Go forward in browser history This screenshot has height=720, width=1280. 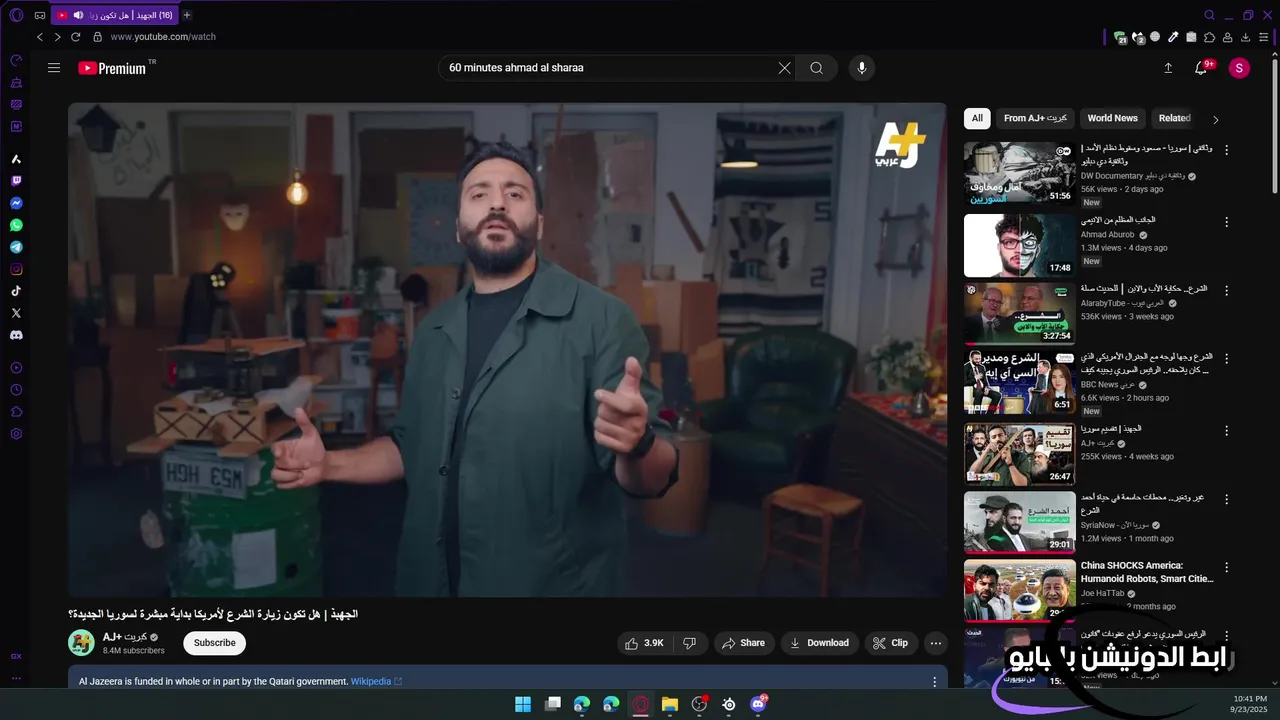[x=57, y=37]
